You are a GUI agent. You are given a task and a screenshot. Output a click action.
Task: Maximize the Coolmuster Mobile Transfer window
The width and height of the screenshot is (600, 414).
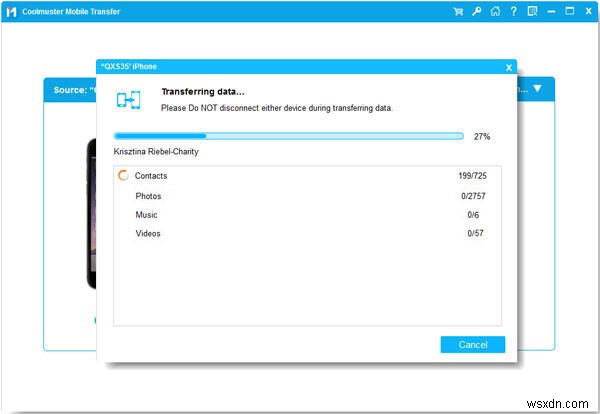[570, 11]
